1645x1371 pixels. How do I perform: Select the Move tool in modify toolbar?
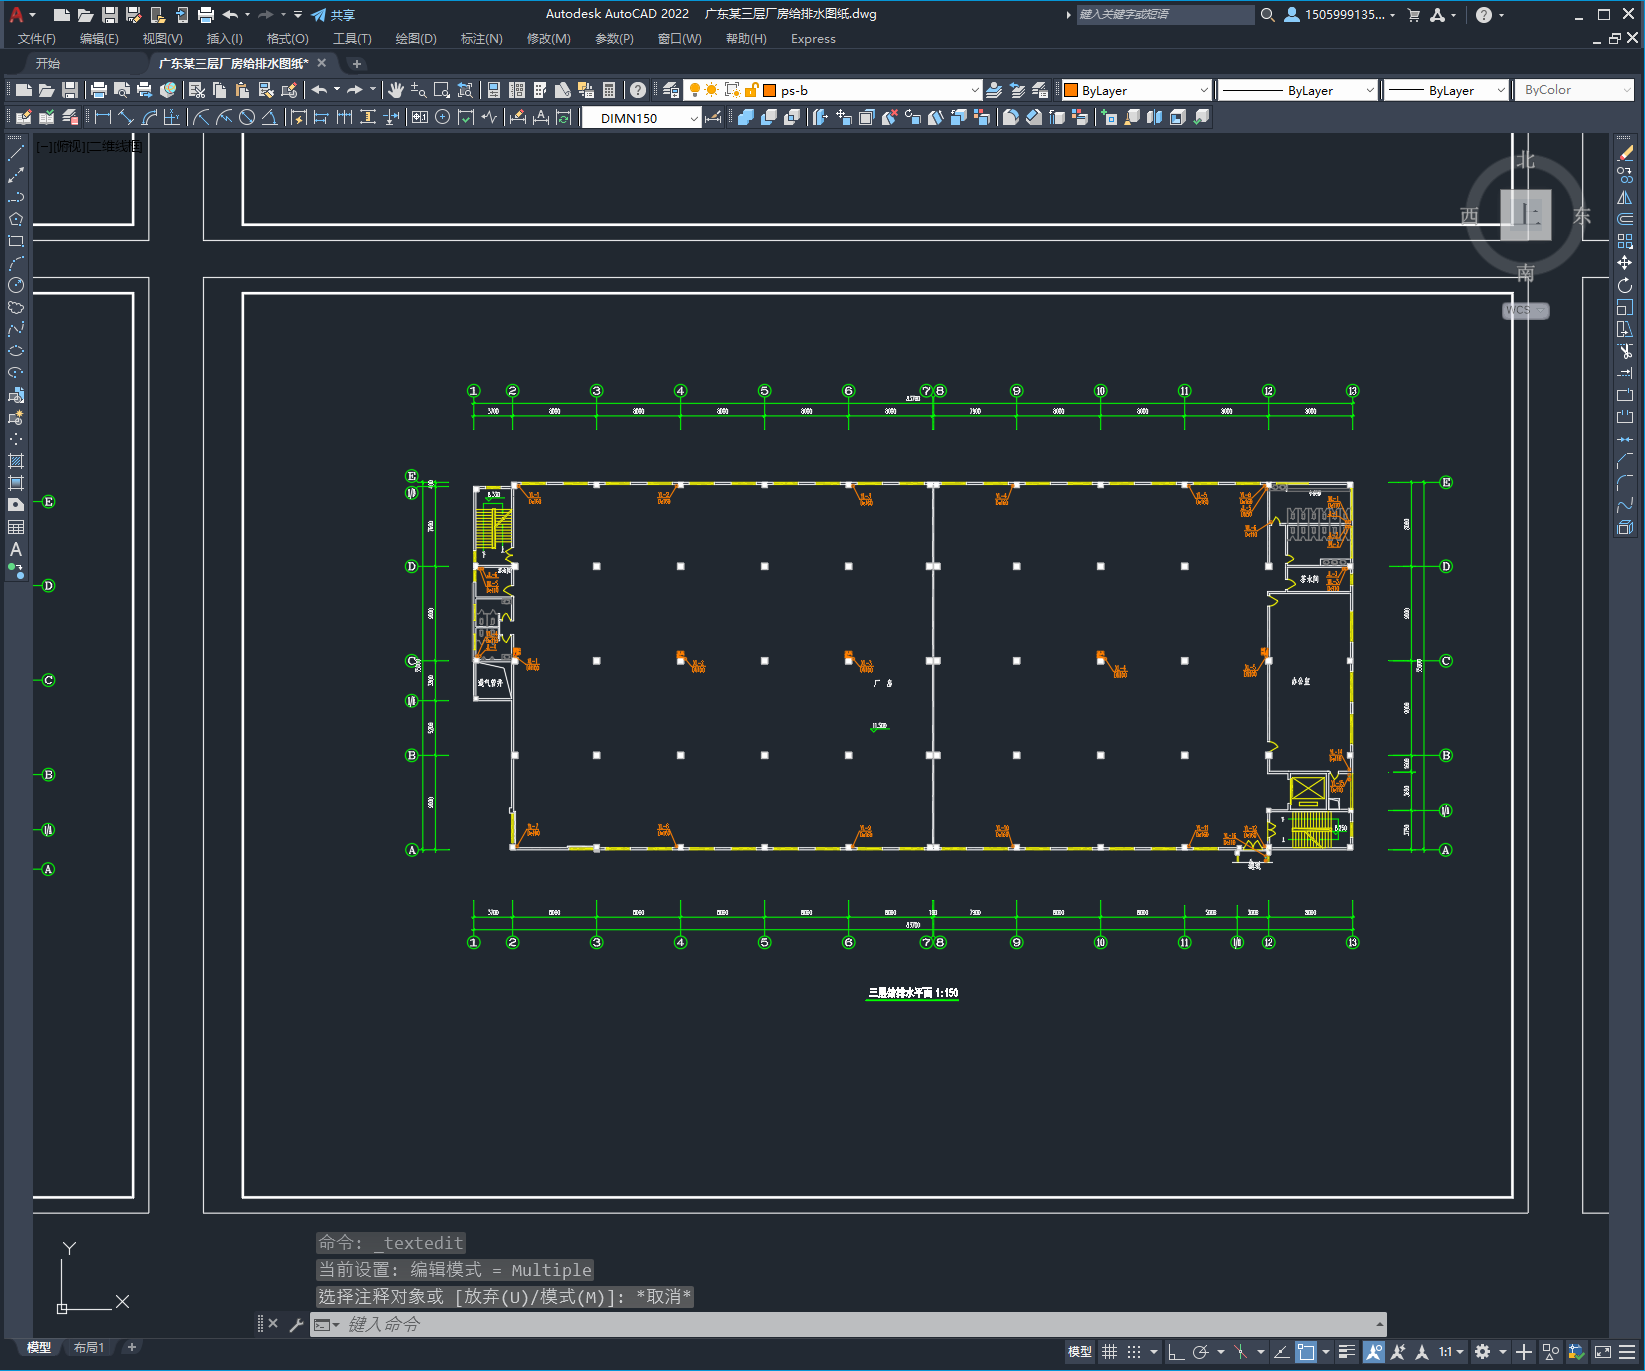click(1625, 263)
